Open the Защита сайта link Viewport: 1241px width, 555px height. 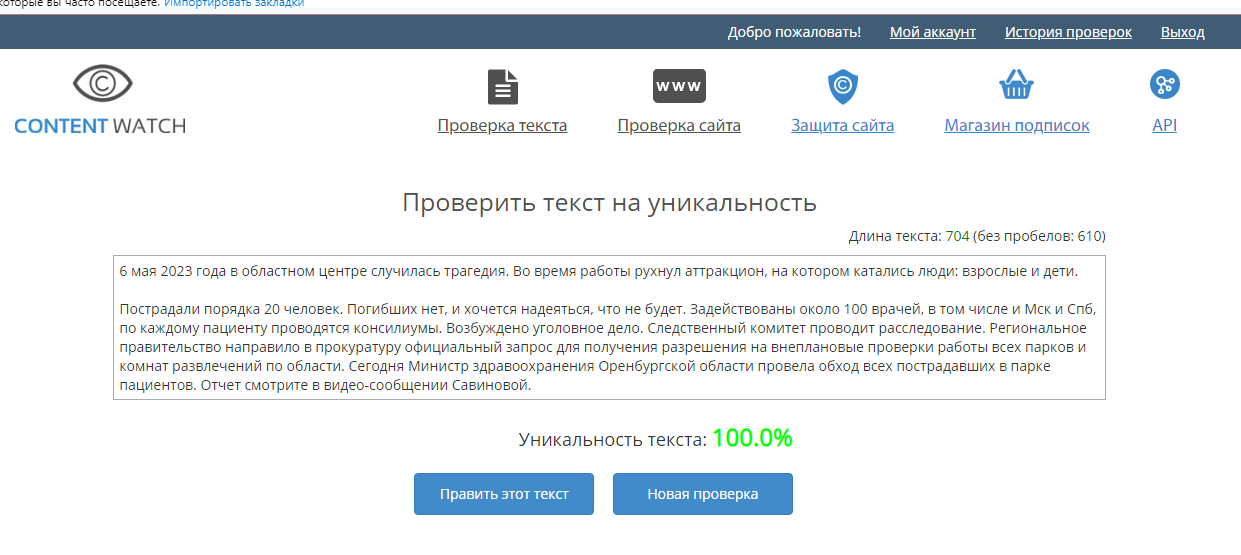[x=843, y=126]
